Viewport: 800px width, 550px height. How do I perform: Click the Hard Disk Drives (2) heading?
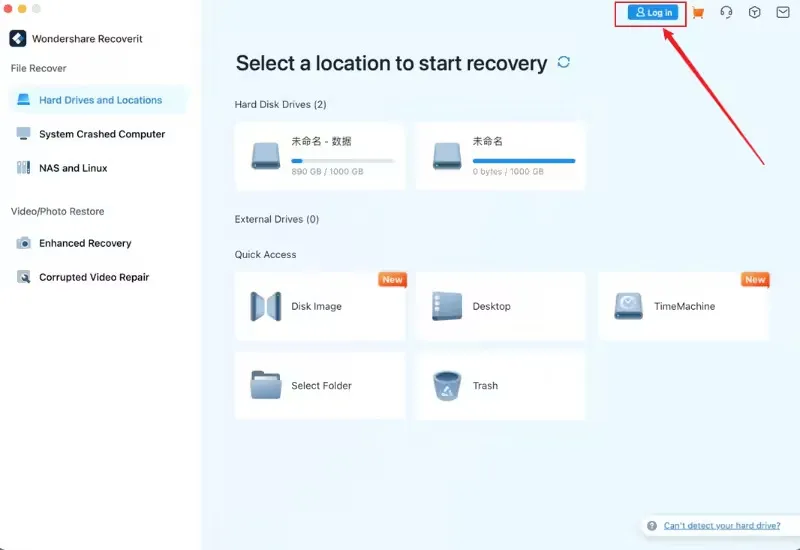(280, 105)
